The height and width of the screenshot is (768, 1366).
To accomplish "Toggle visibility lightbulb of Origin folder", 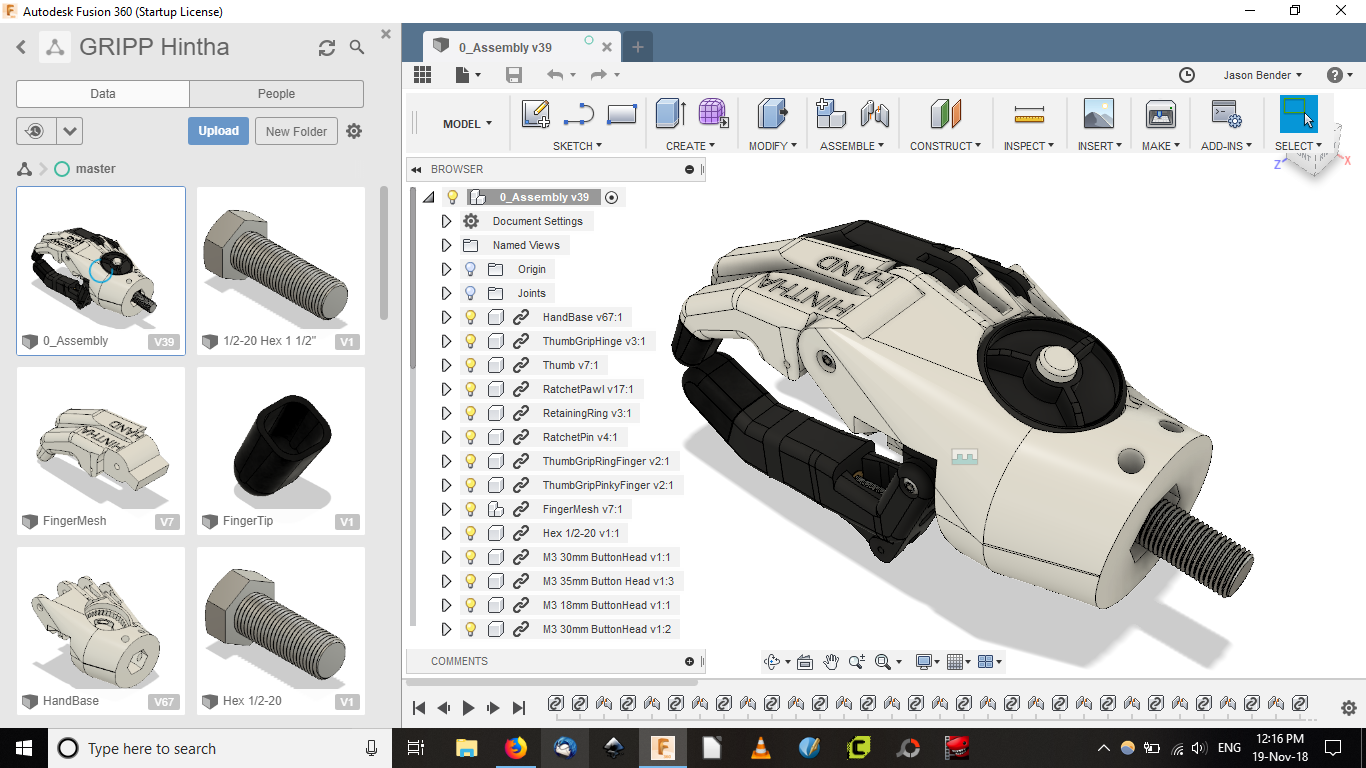I will tap(470, 269).
